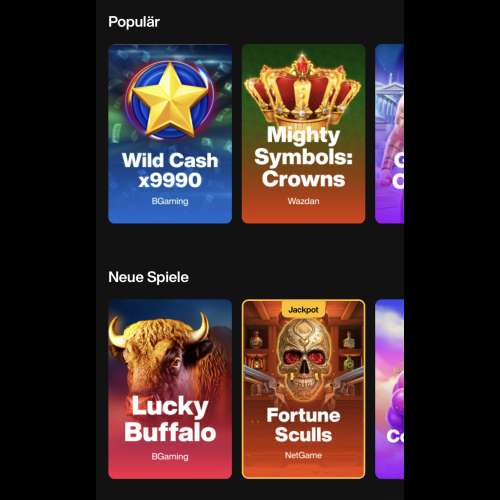Select the Neue Spiele section heading
The image size is (500, 500).
[149, 277]
